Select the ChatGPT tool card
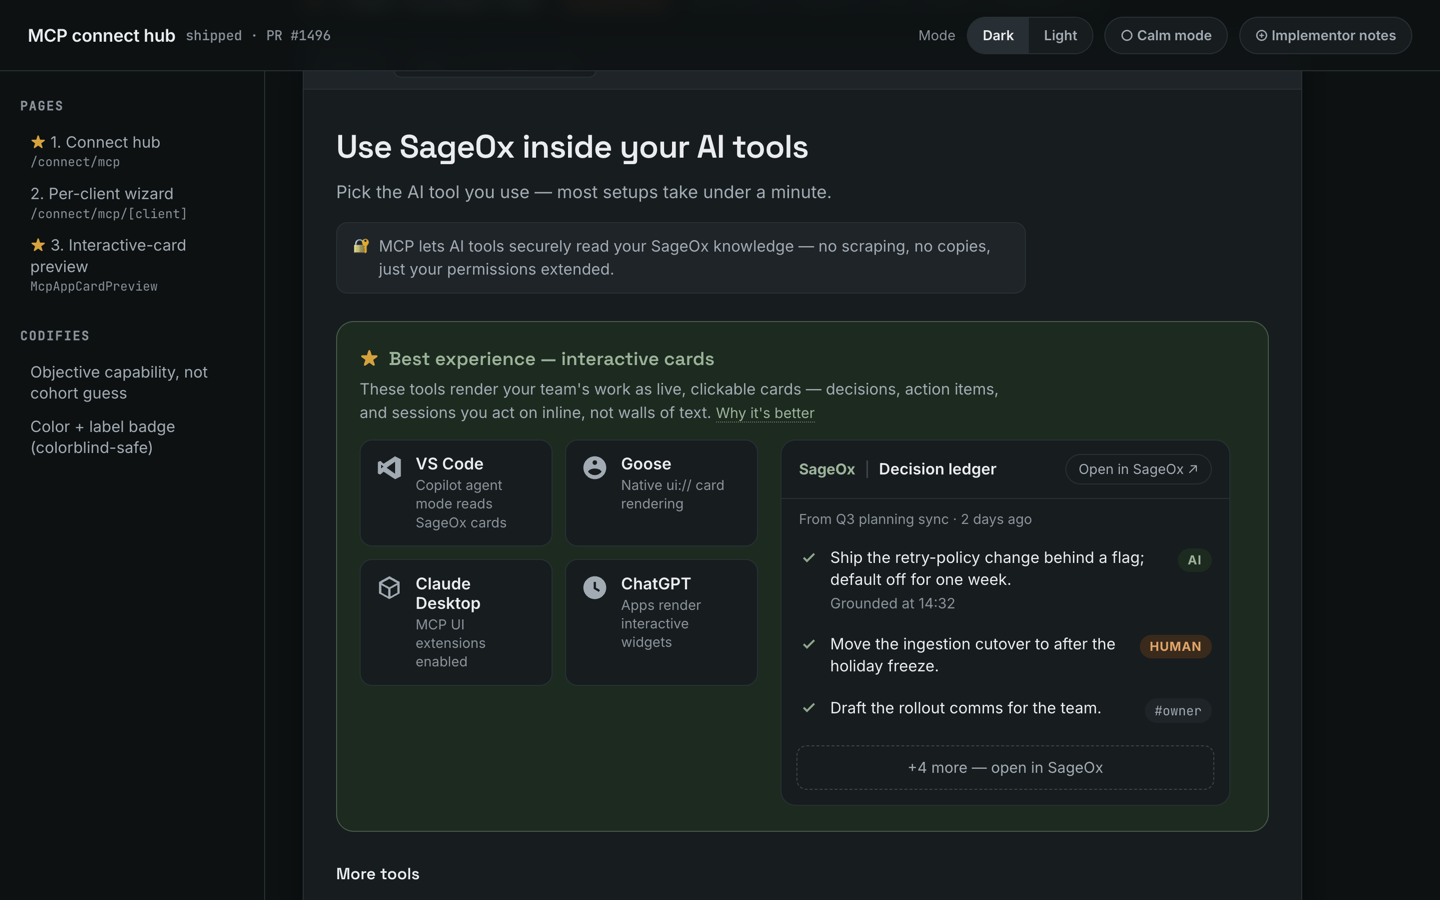 [x=661, y=622]
